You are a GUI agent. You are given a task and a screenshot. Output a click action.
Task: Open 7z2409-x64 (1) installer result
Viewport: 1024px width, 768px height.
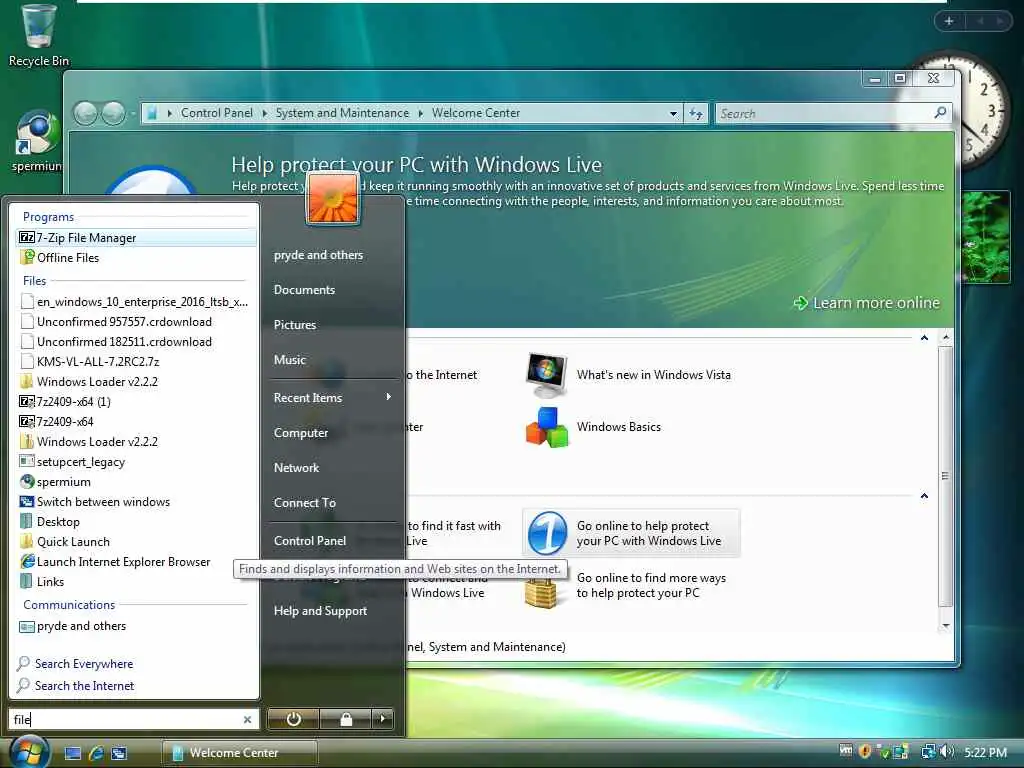[x=135, y=402]
